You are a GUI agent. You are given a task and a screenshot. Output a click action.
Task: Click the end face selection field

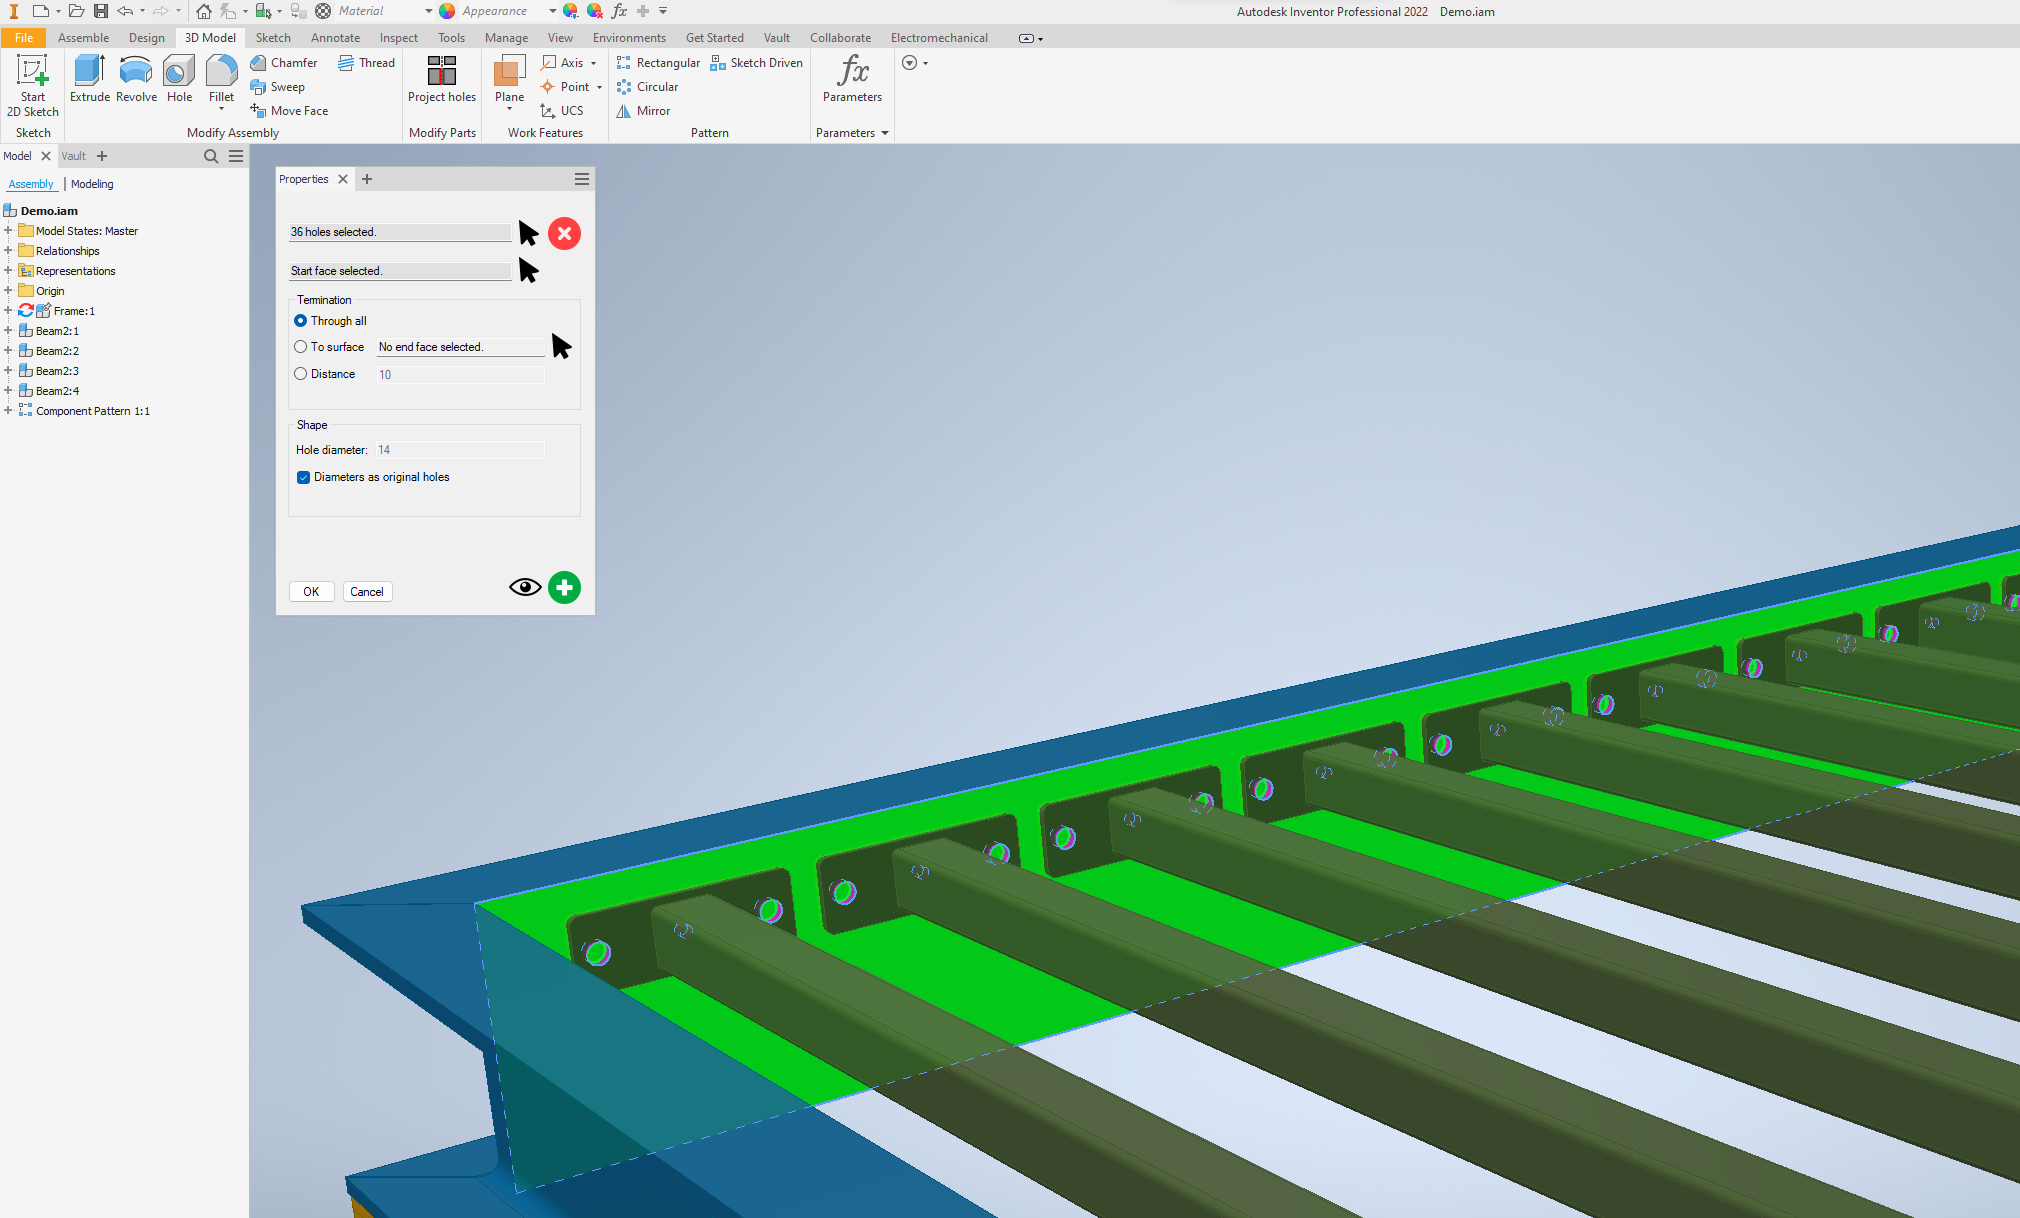(x=460, y=347)
